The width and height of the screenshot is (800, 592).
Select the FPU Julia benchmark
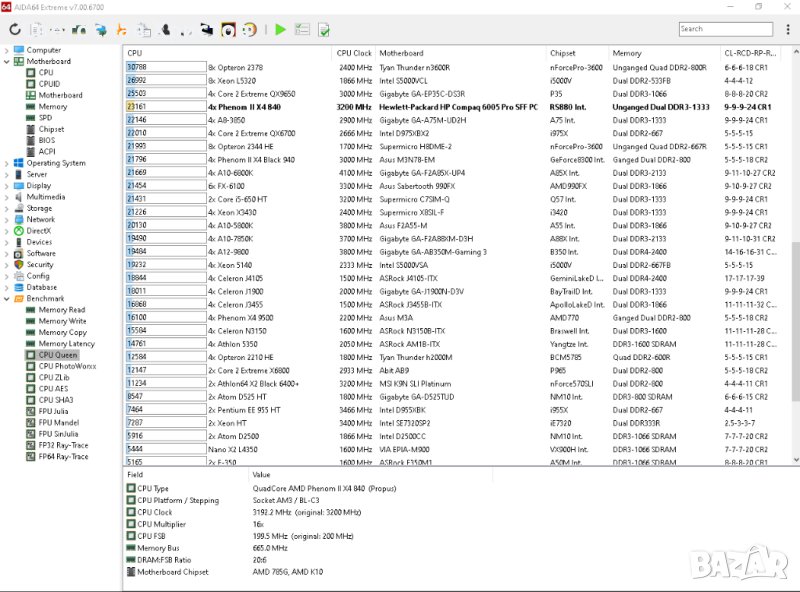tap(55, 411)
